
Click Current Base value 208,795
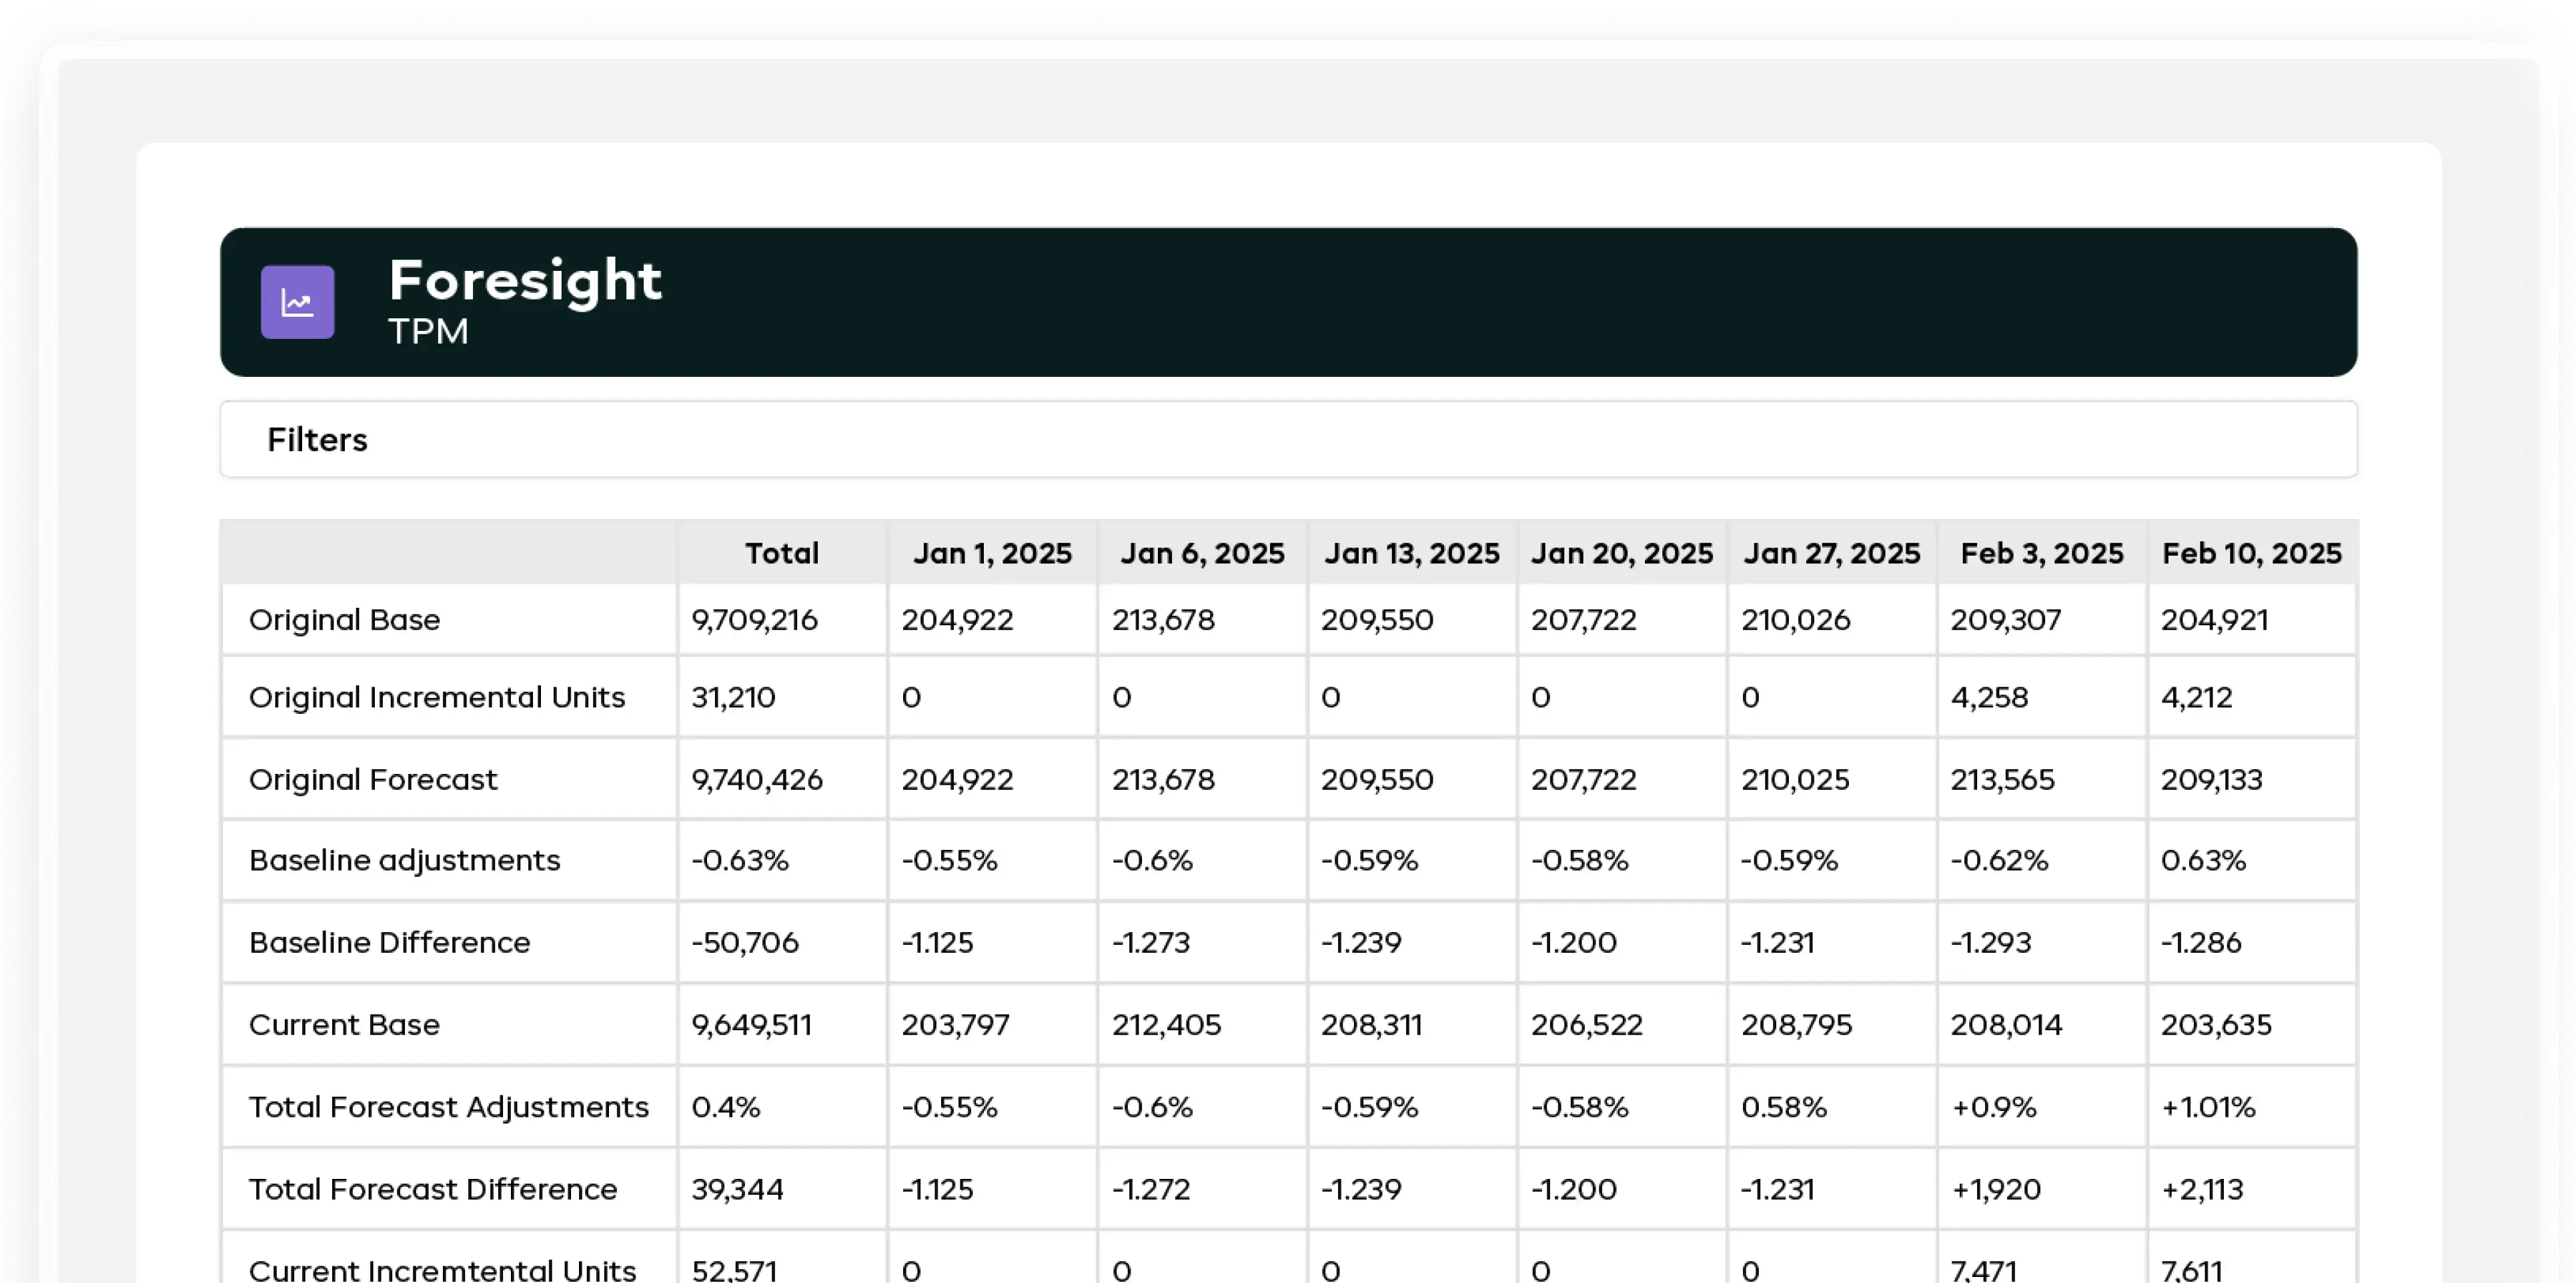[1797, 1024]
